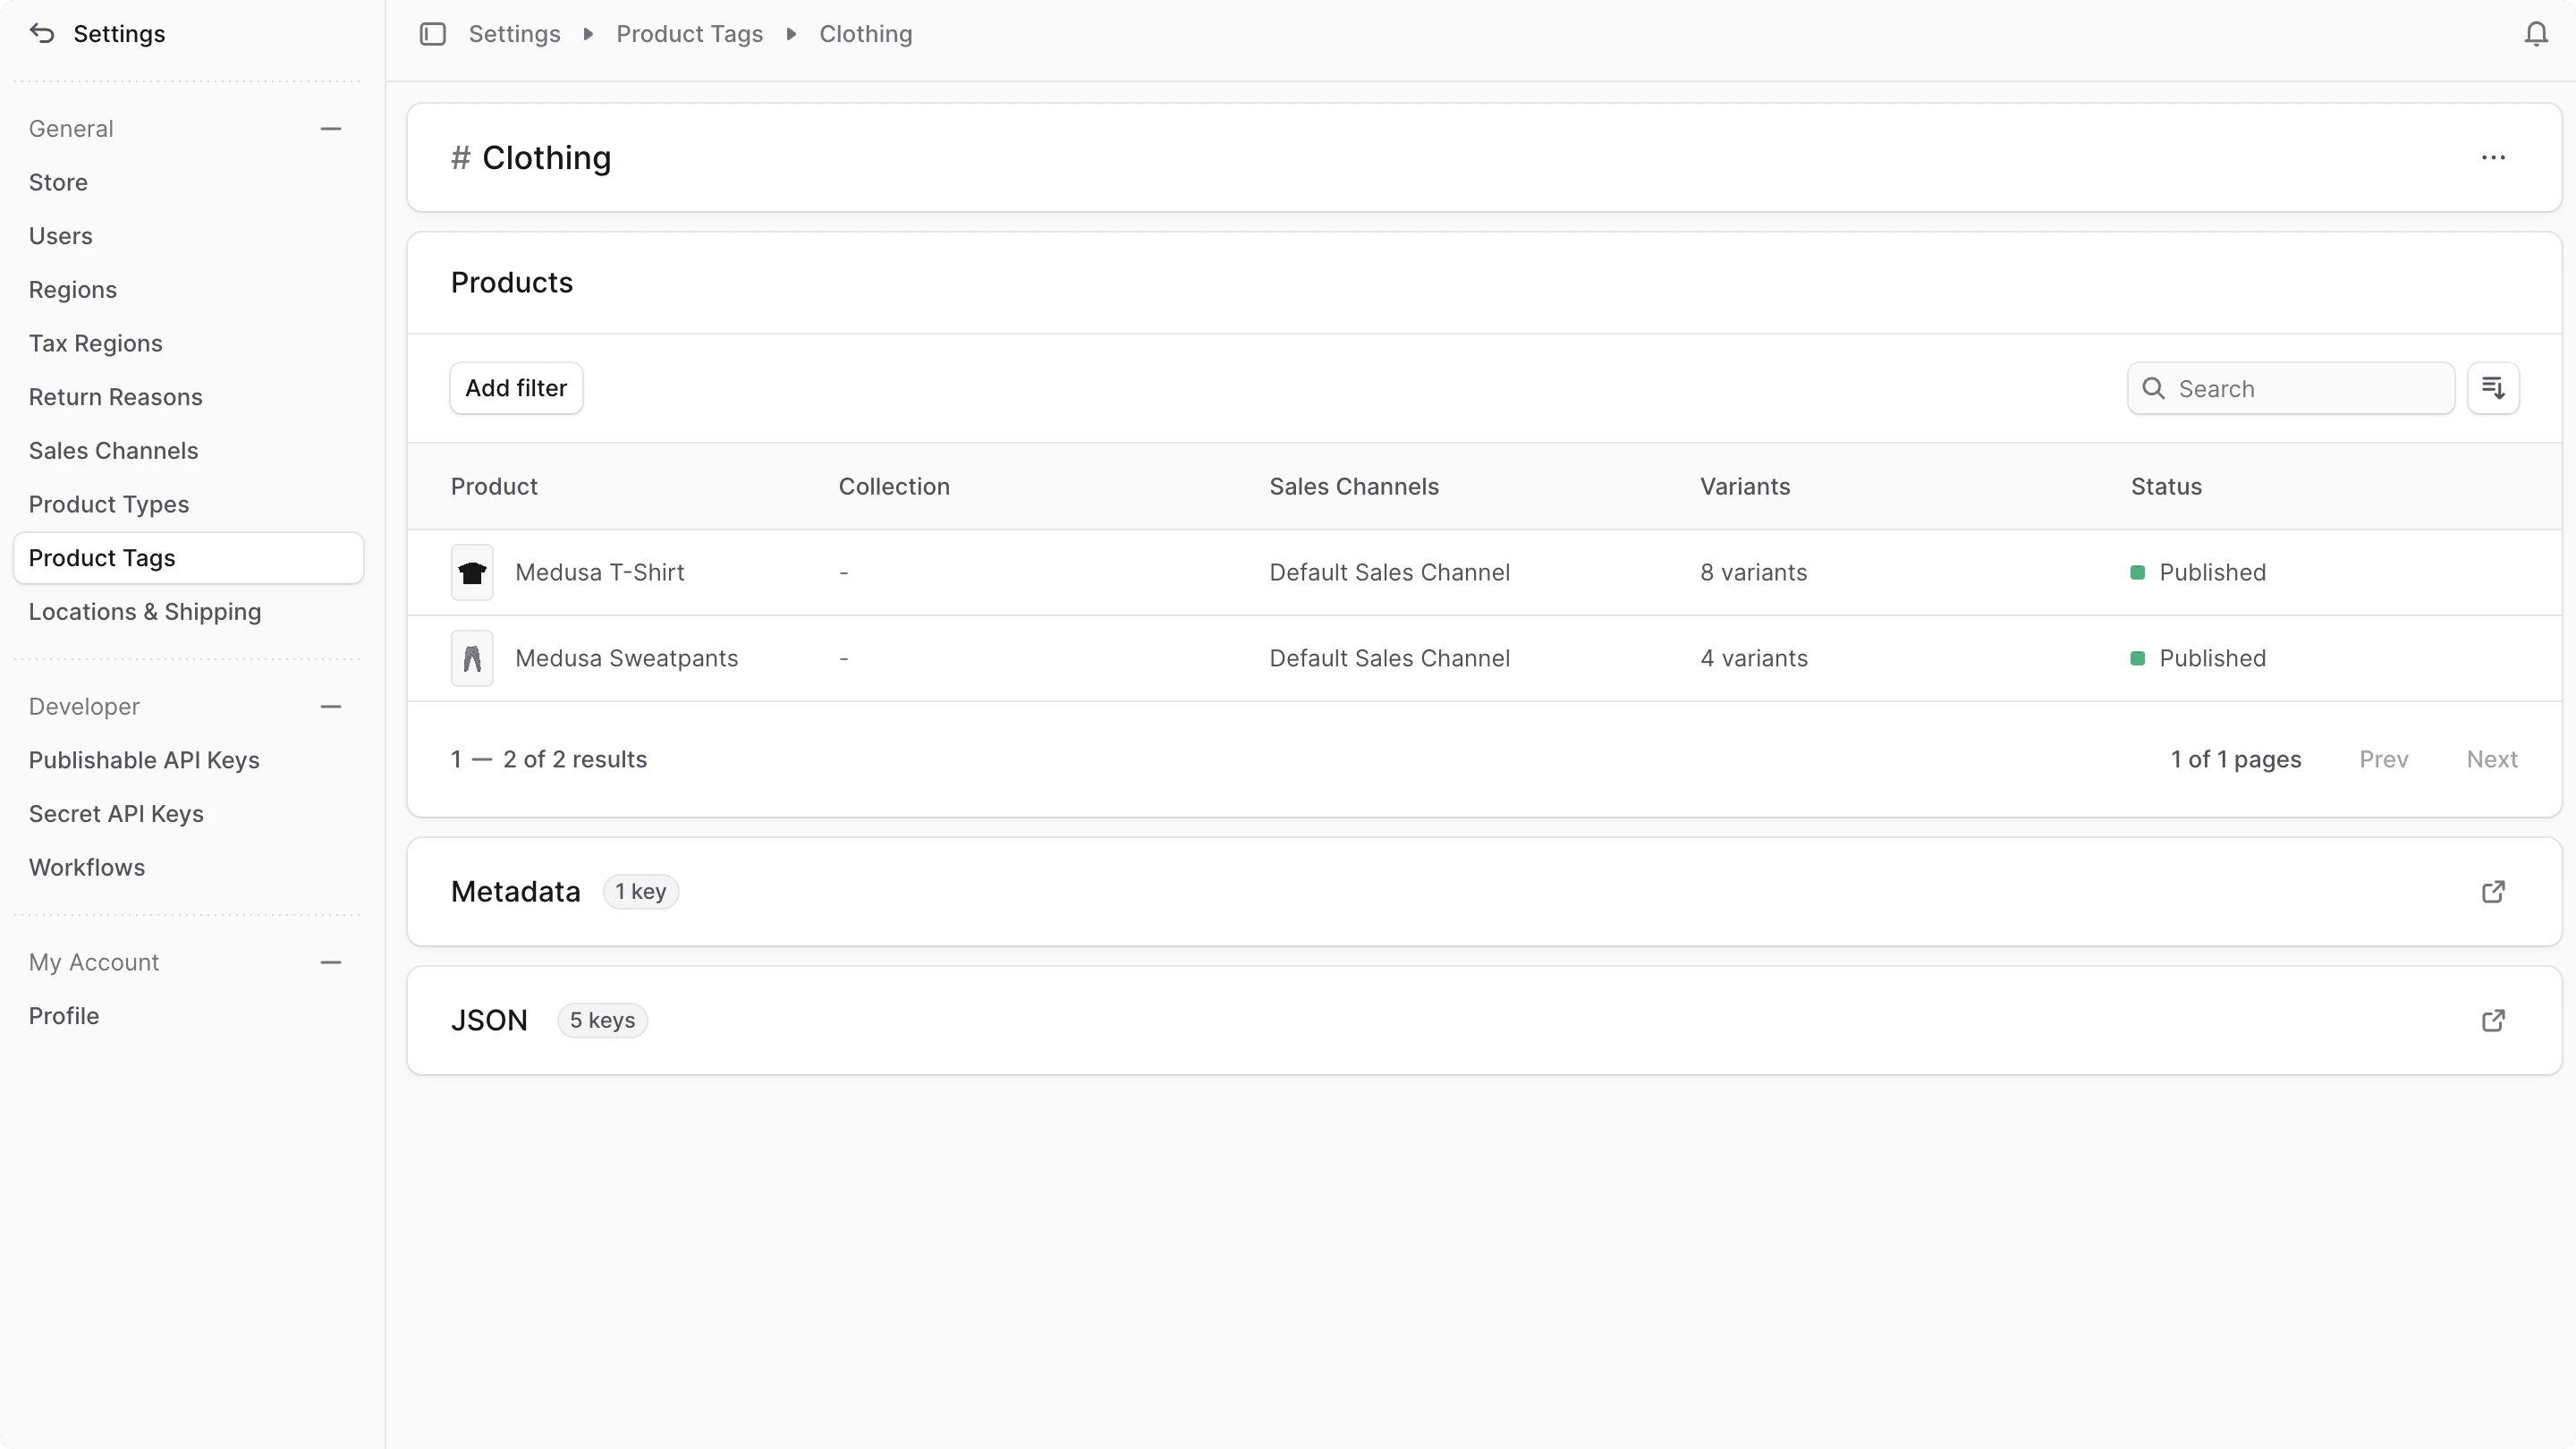
Task: Toggle the sidebar panel icon
Action: point(432,34)
